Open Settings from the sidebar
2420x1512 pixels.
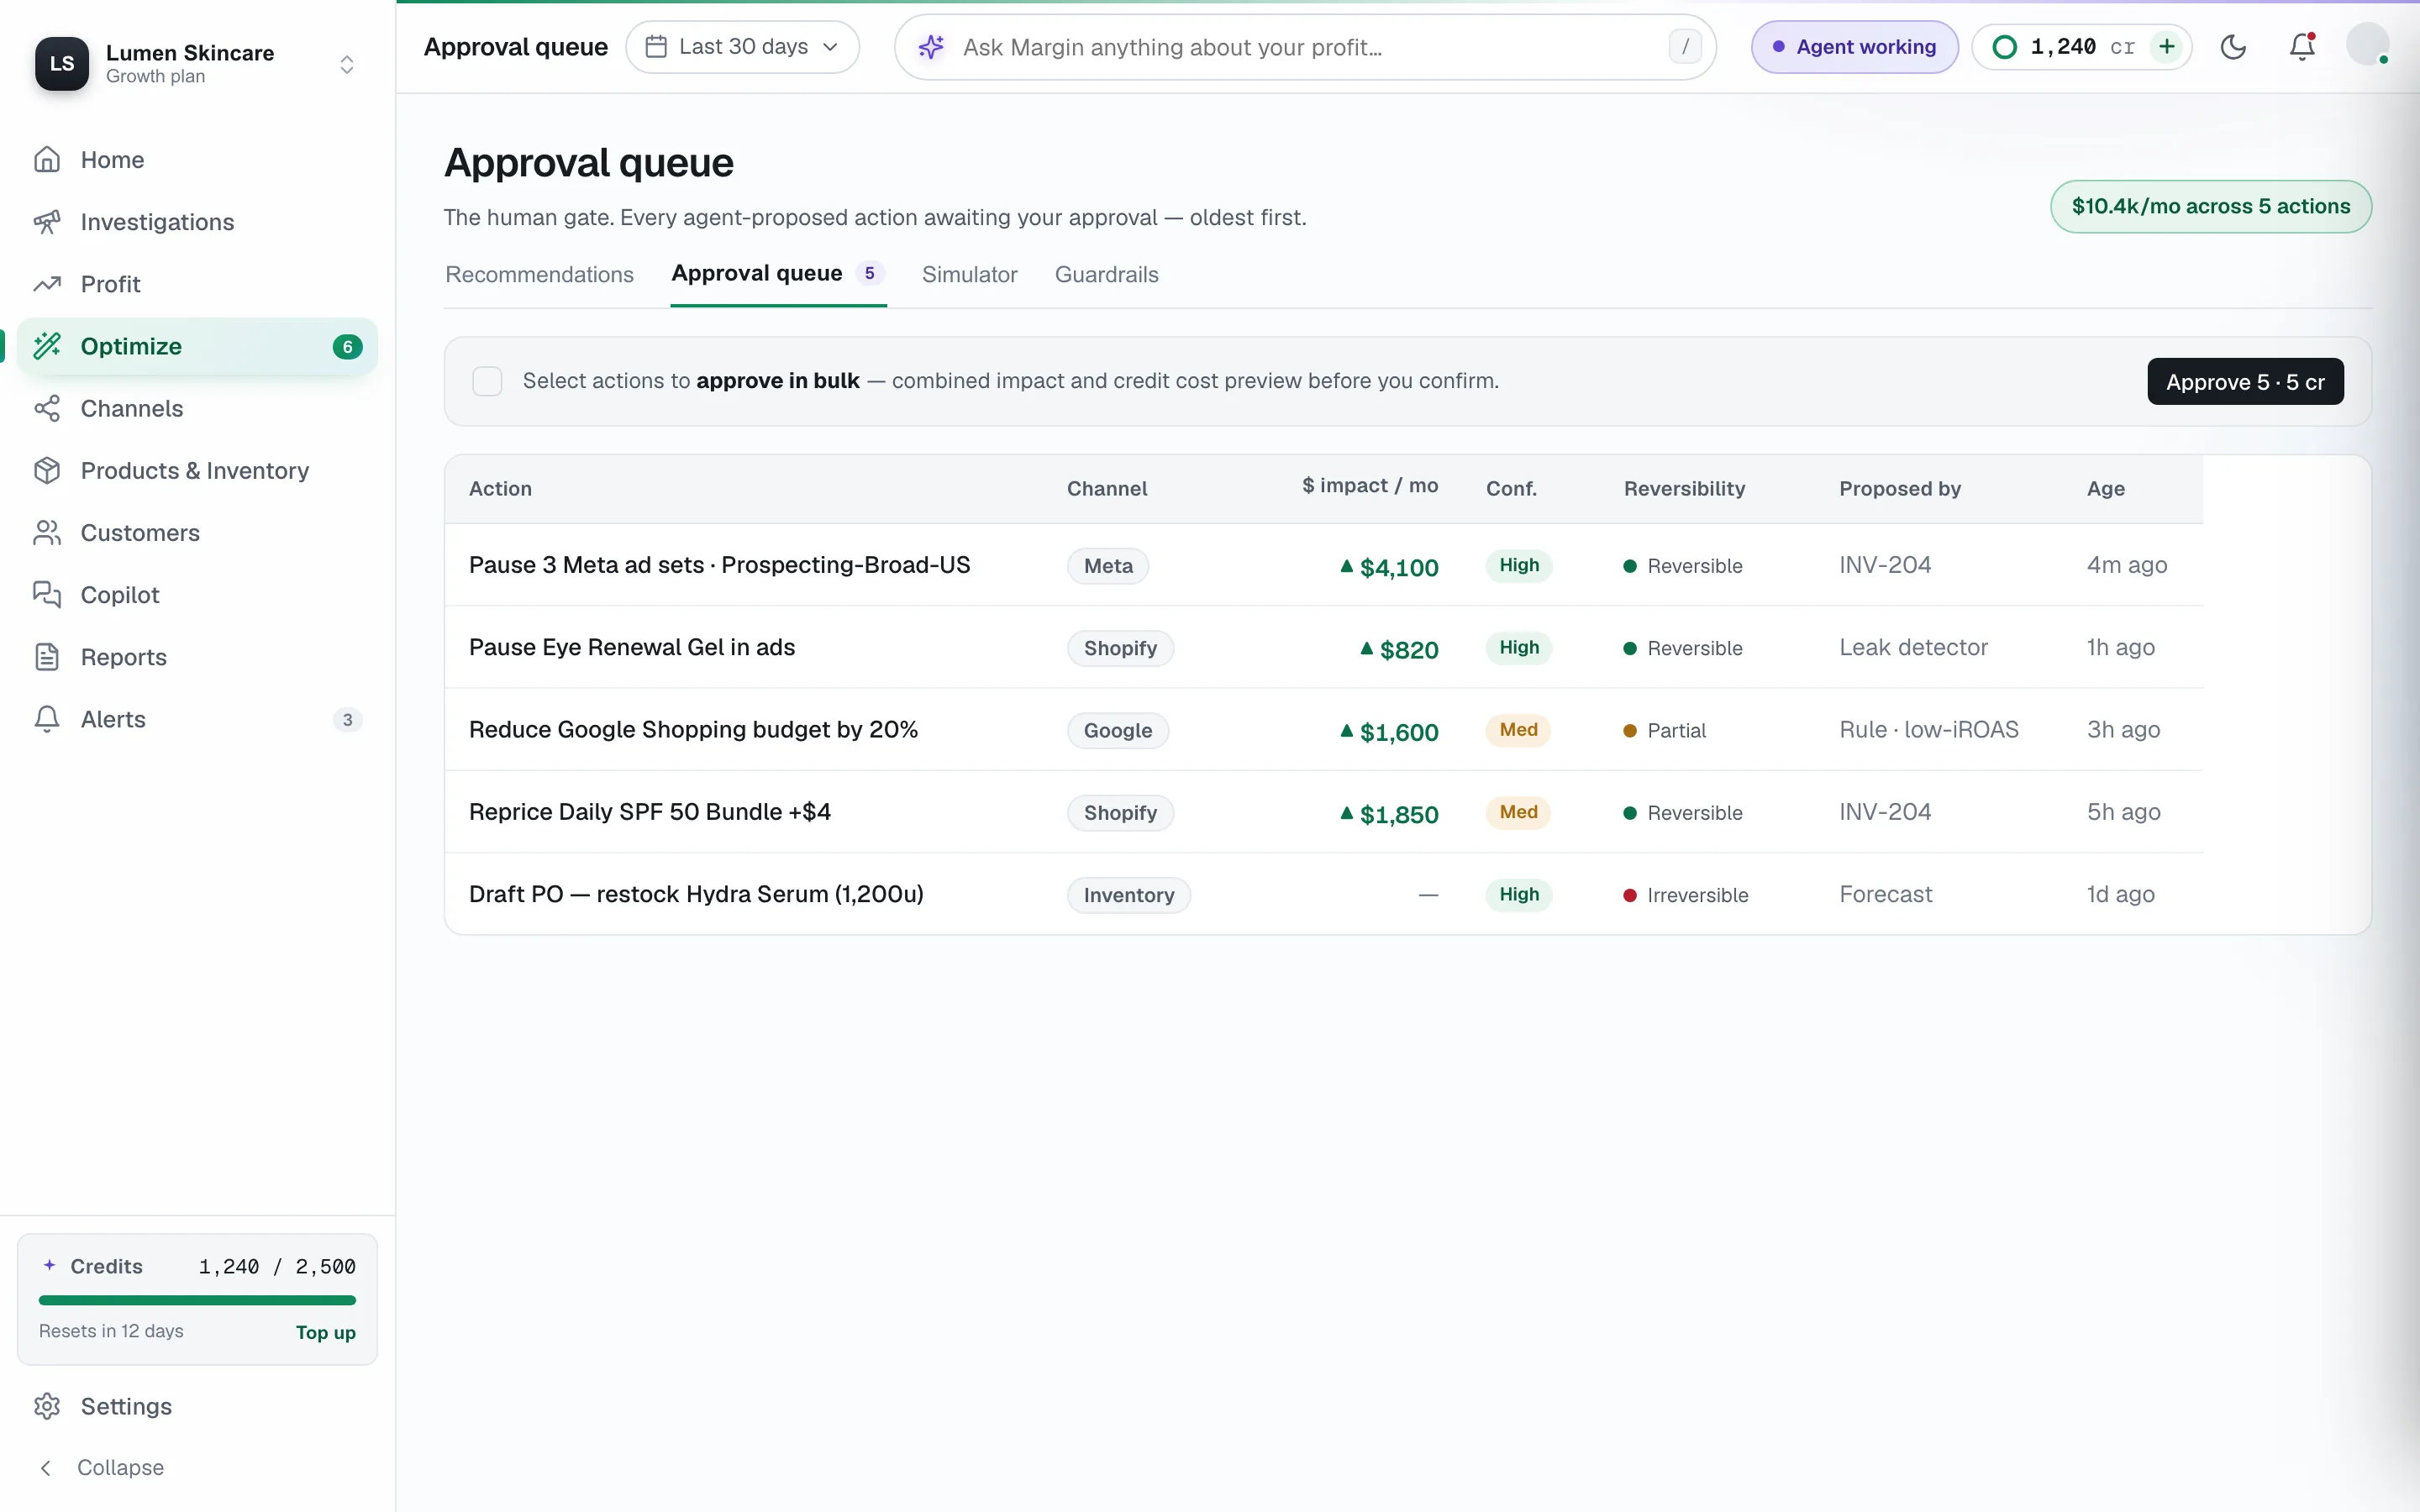(197, 1406)
